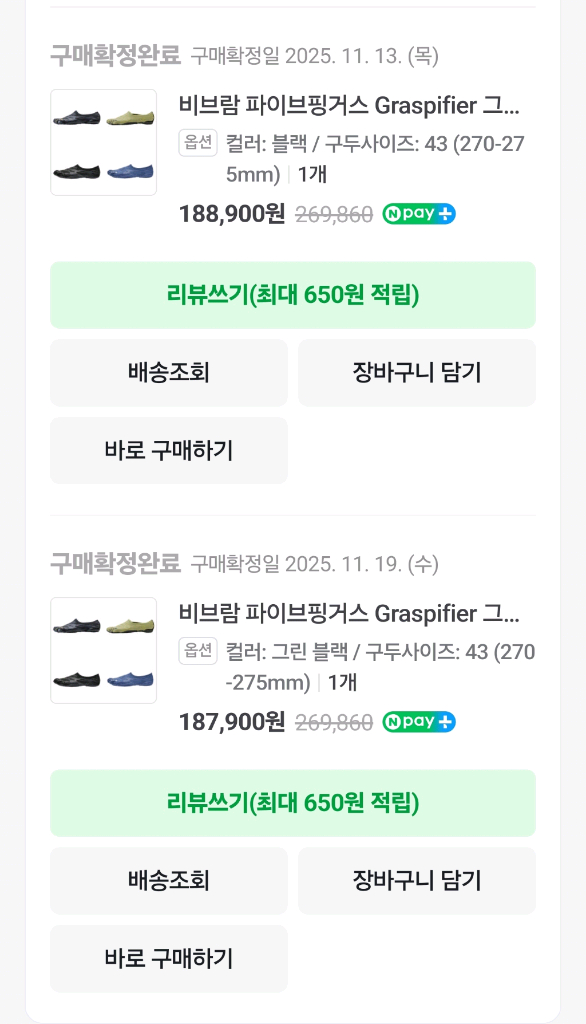Open the first Graspifier product title link
Screen dimensions: 586x1024
pos(350,106)
